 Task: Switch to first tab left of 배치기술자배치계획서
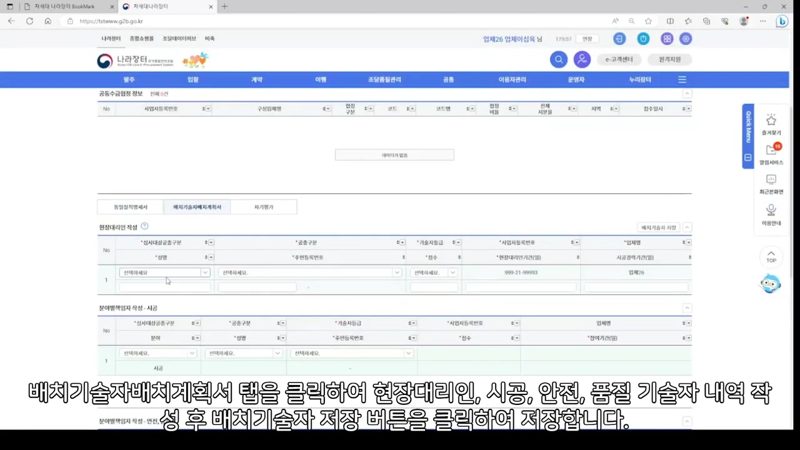(x=131, y=207)
